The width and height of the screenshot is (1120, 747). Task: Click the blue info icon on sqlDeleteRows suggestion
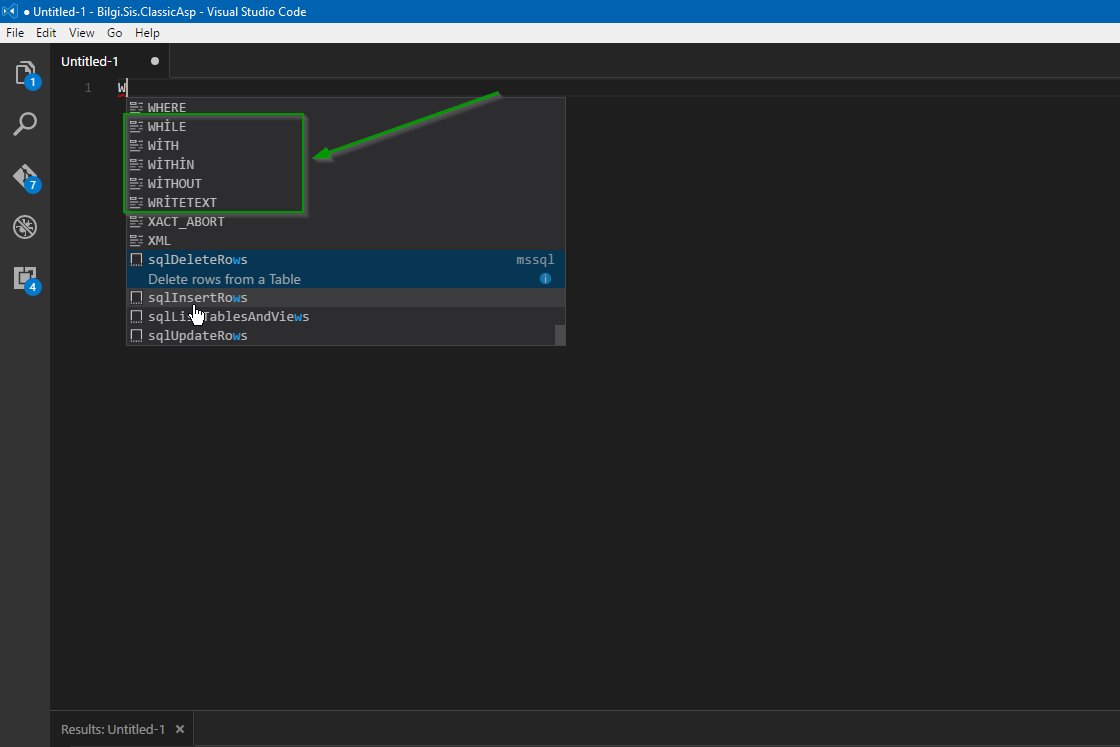545,279
